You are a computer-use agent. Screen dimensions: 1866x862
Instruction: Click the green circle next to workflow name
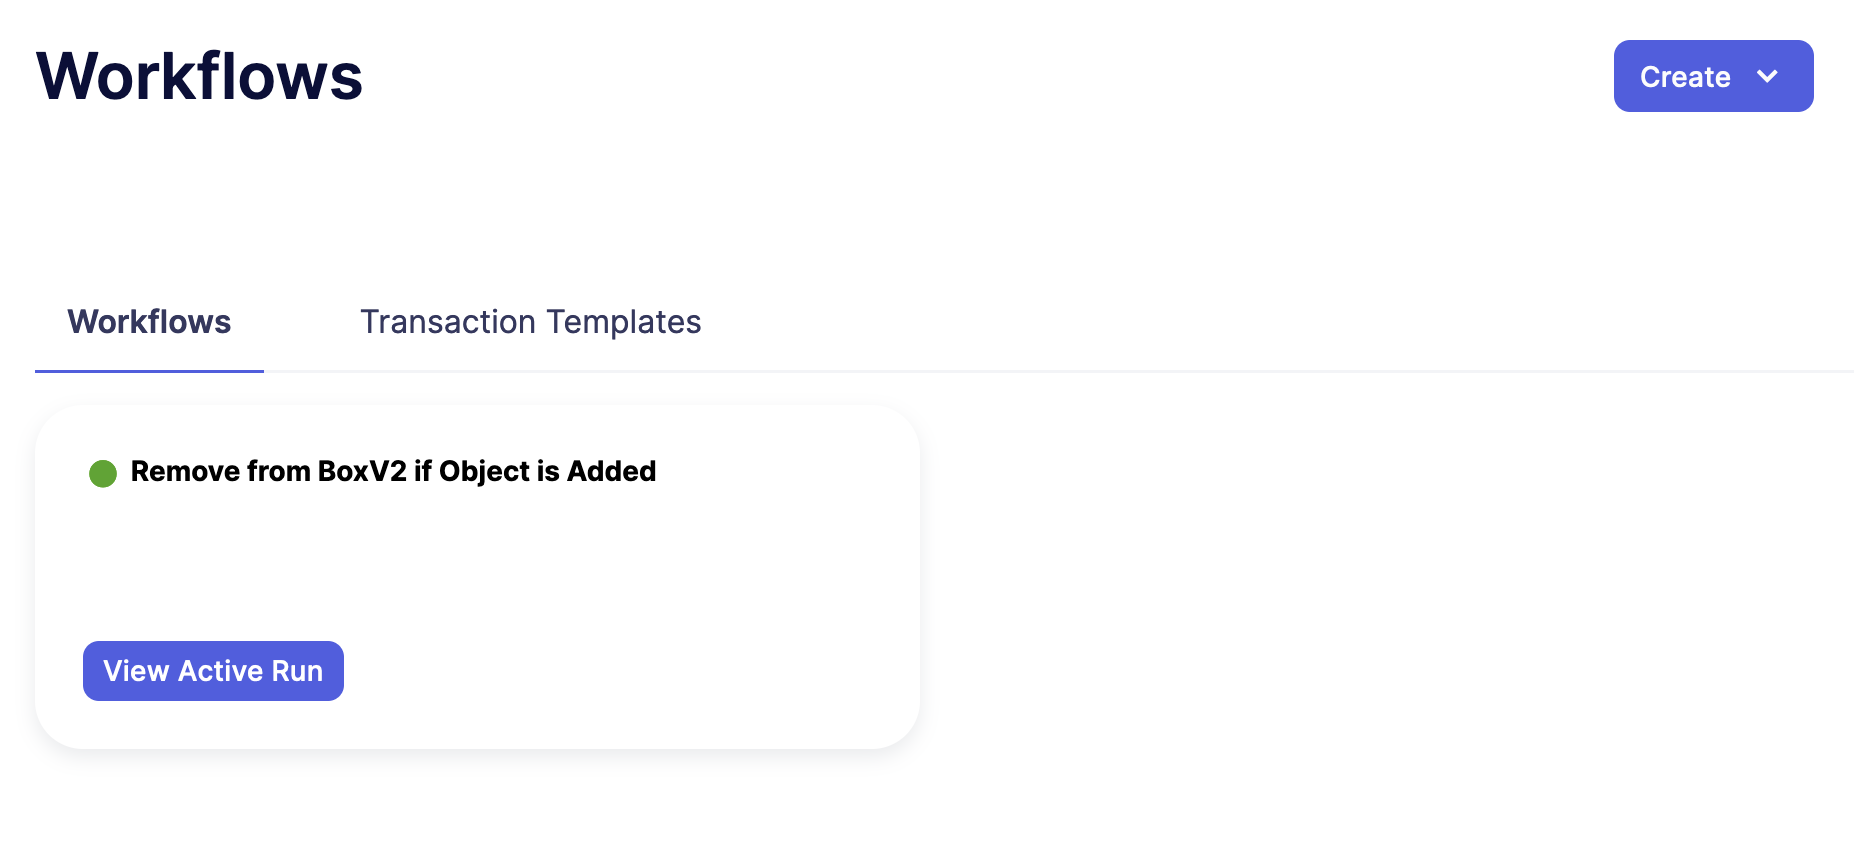pos(103,472)
